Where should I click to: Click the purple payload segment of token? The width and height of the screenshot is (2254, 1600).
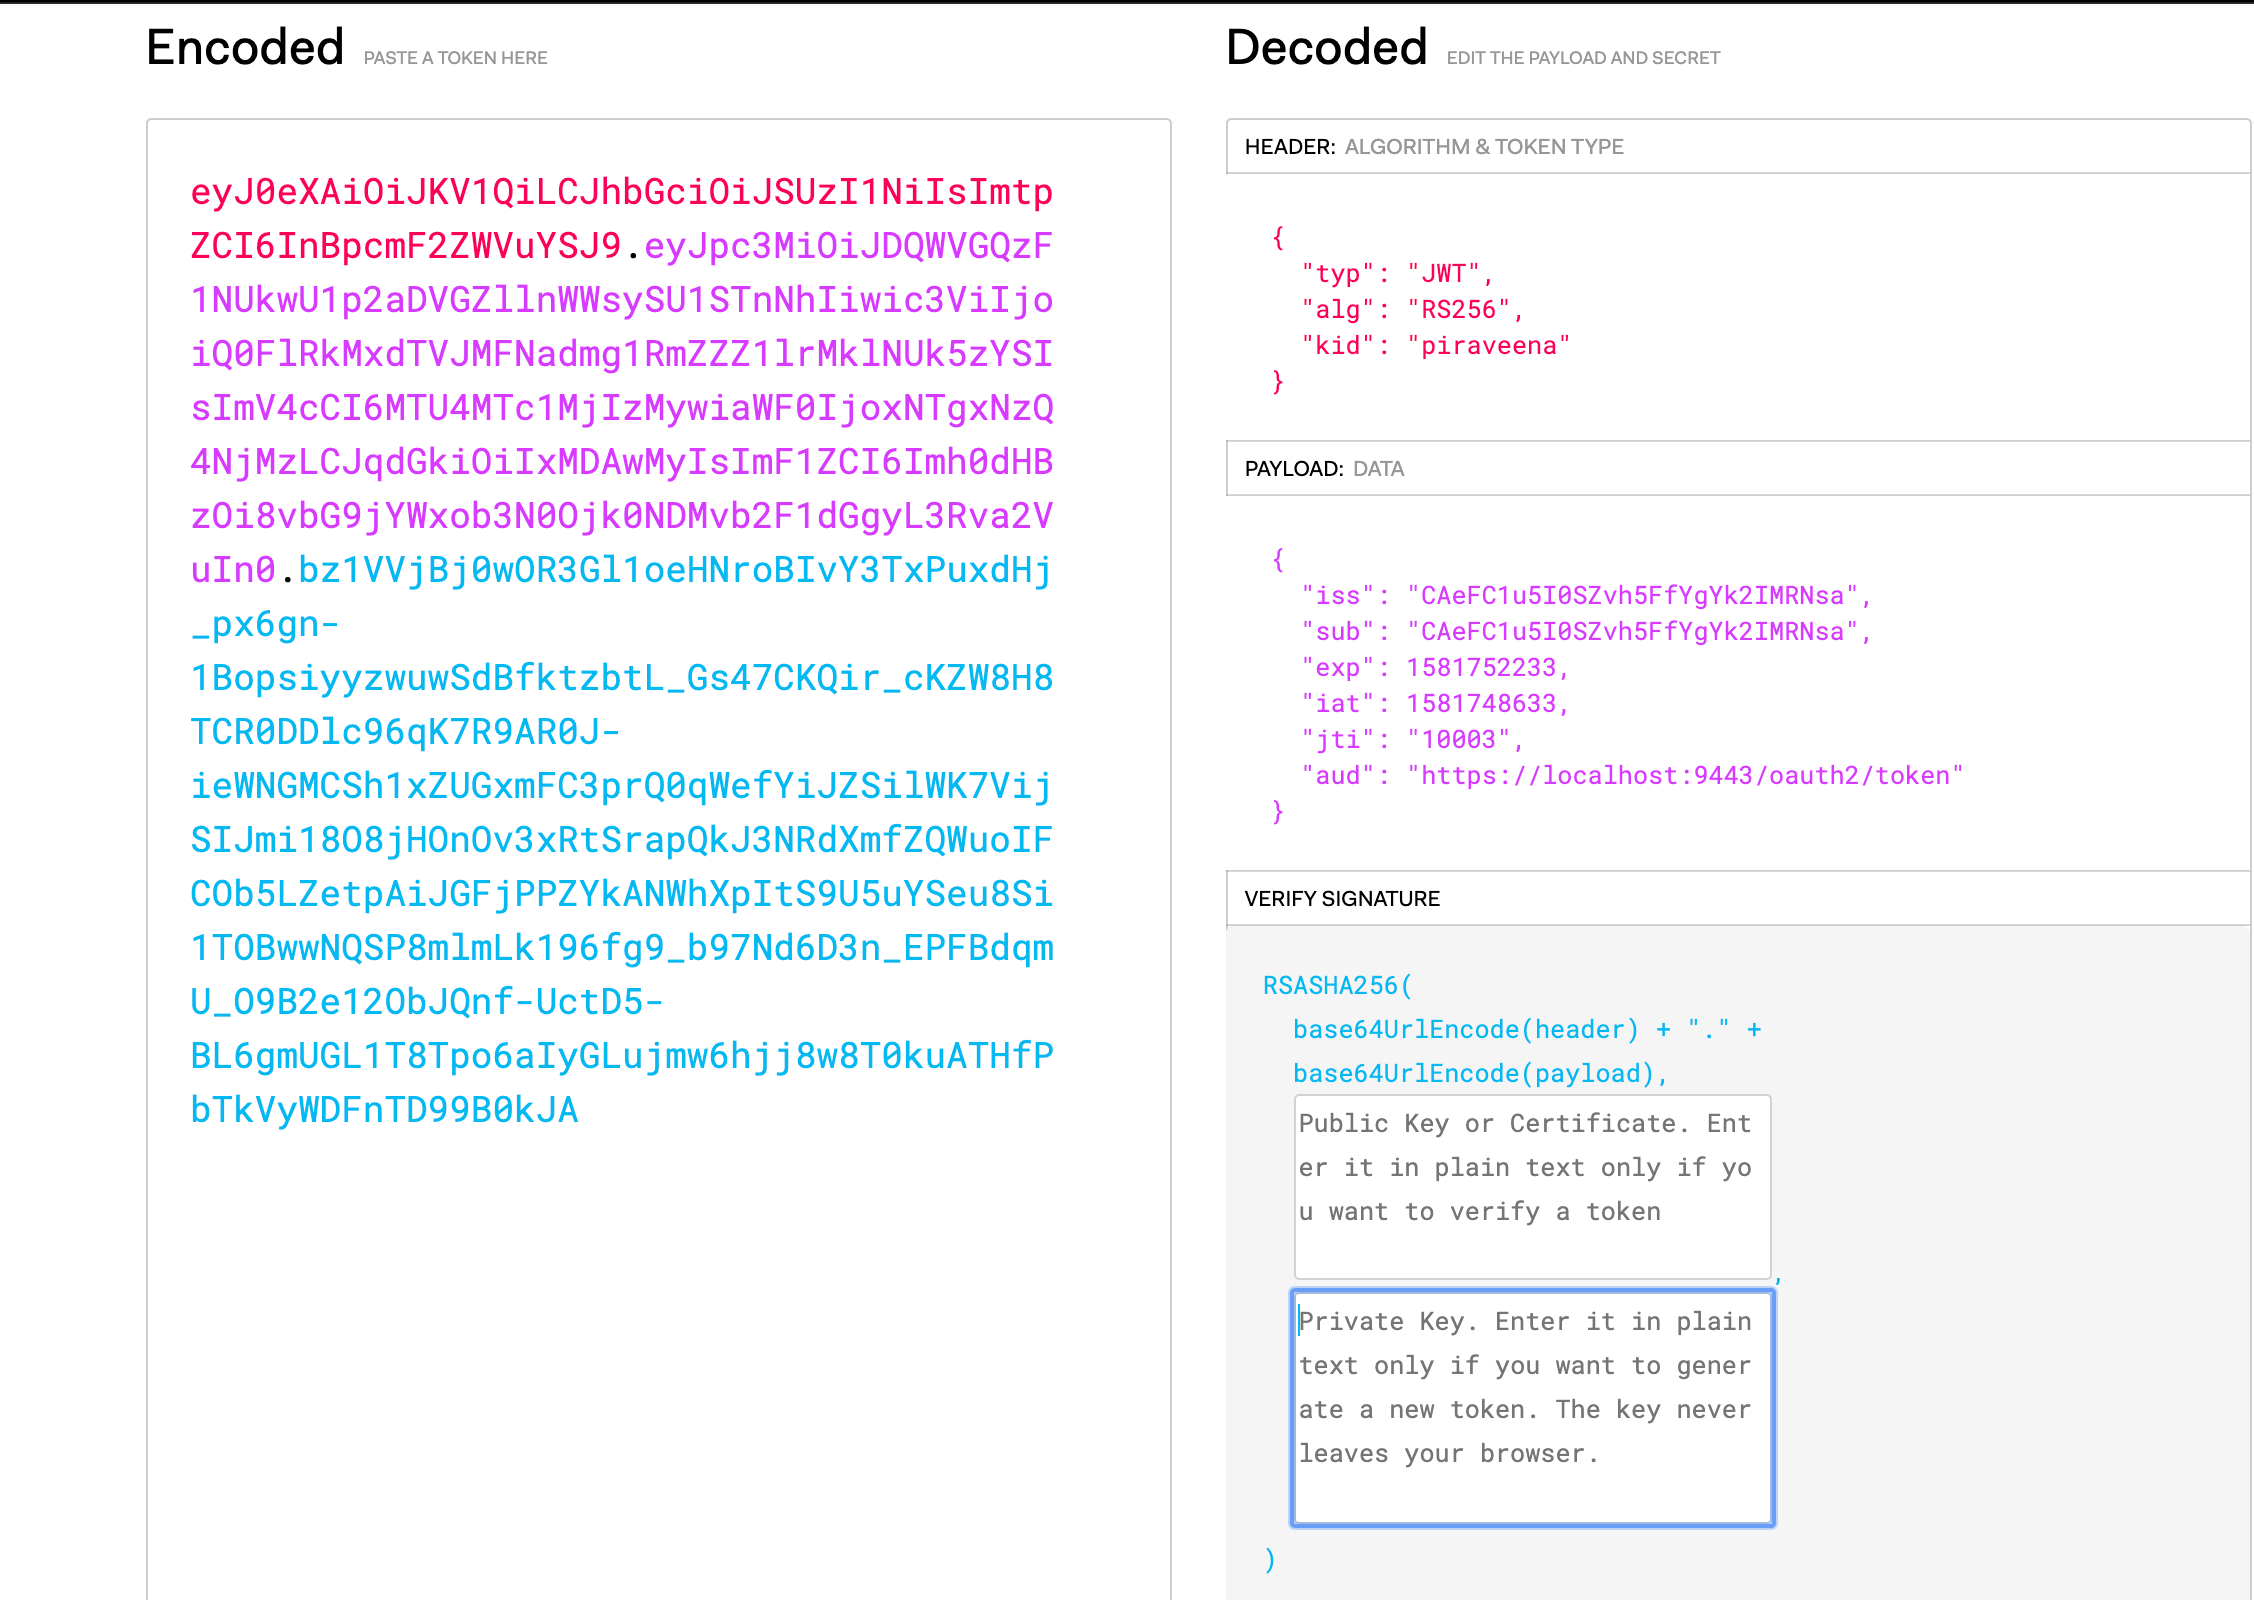pos(620,408)
